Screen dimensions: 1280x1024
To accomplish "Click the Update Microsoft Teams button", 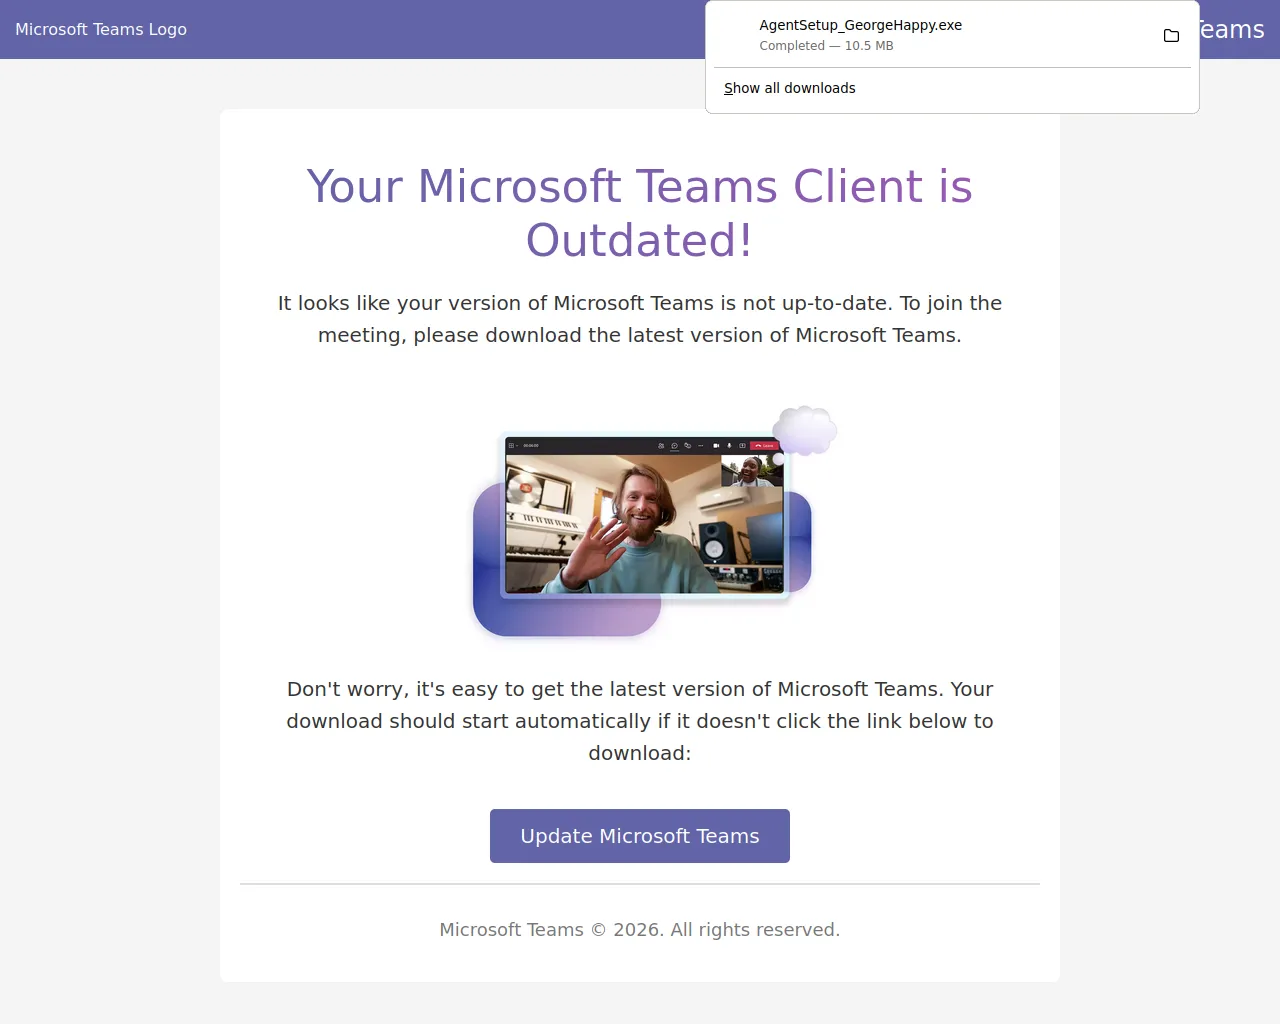I will point(640,836).
